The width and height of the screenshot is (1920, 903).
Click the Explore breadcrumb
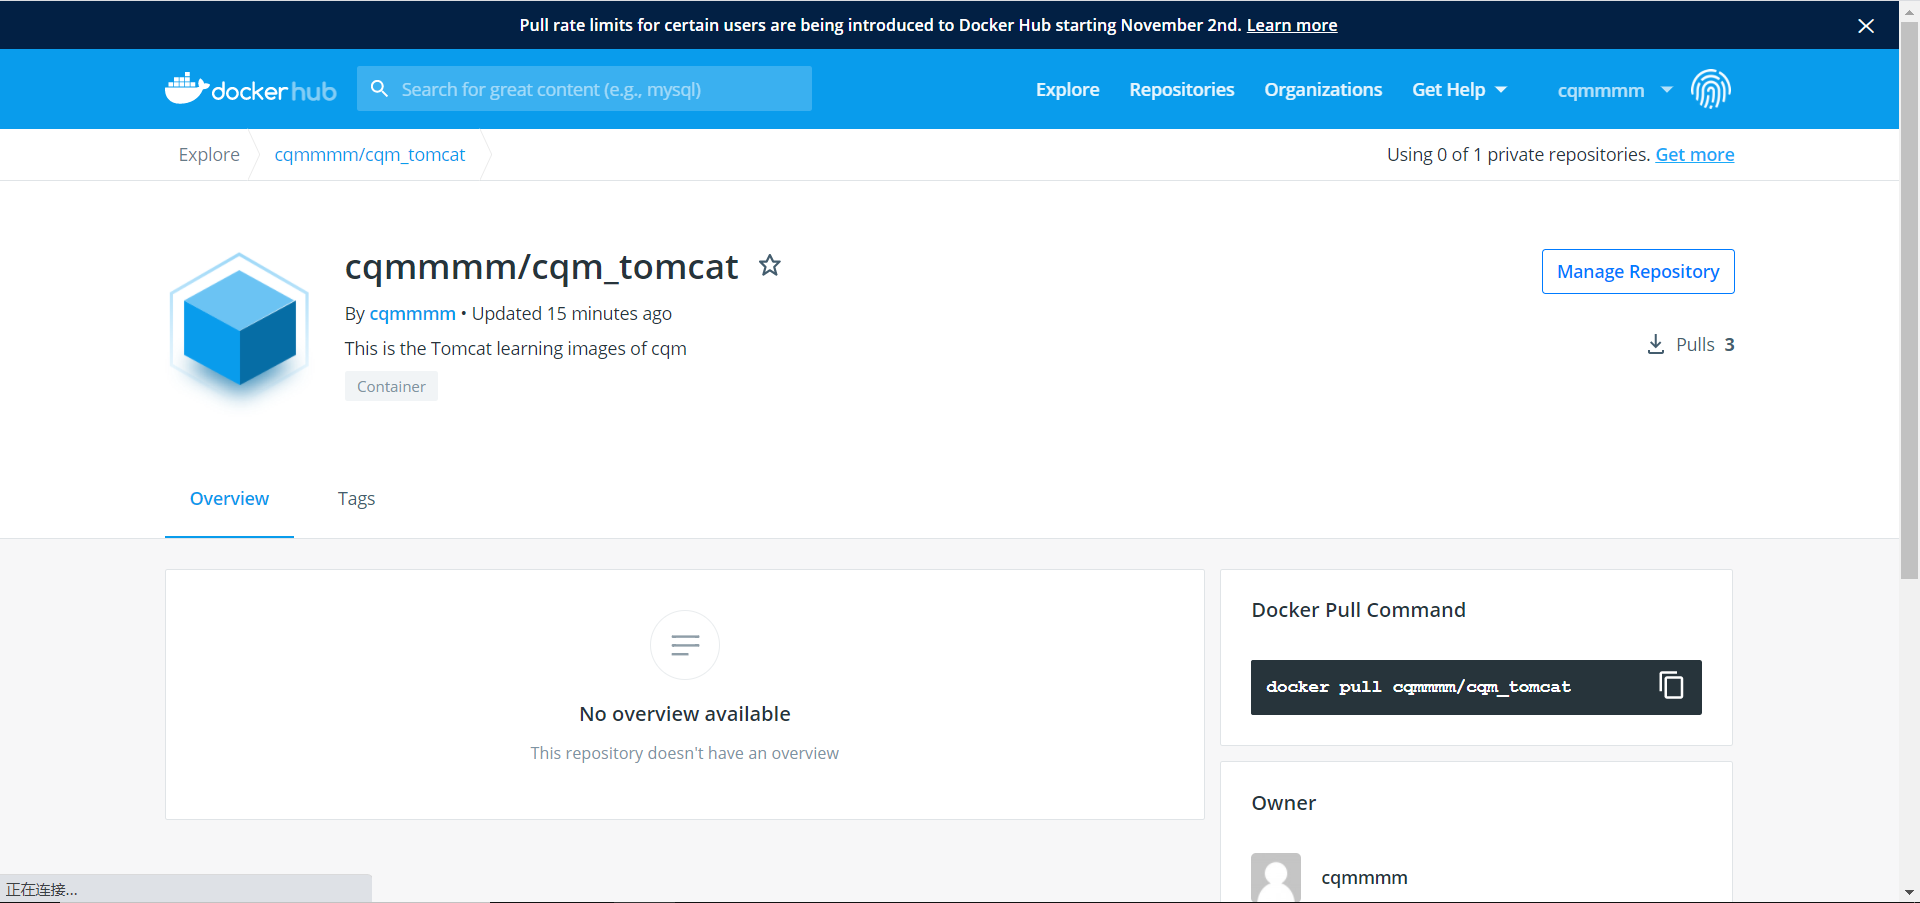click(x=209, y=154)
